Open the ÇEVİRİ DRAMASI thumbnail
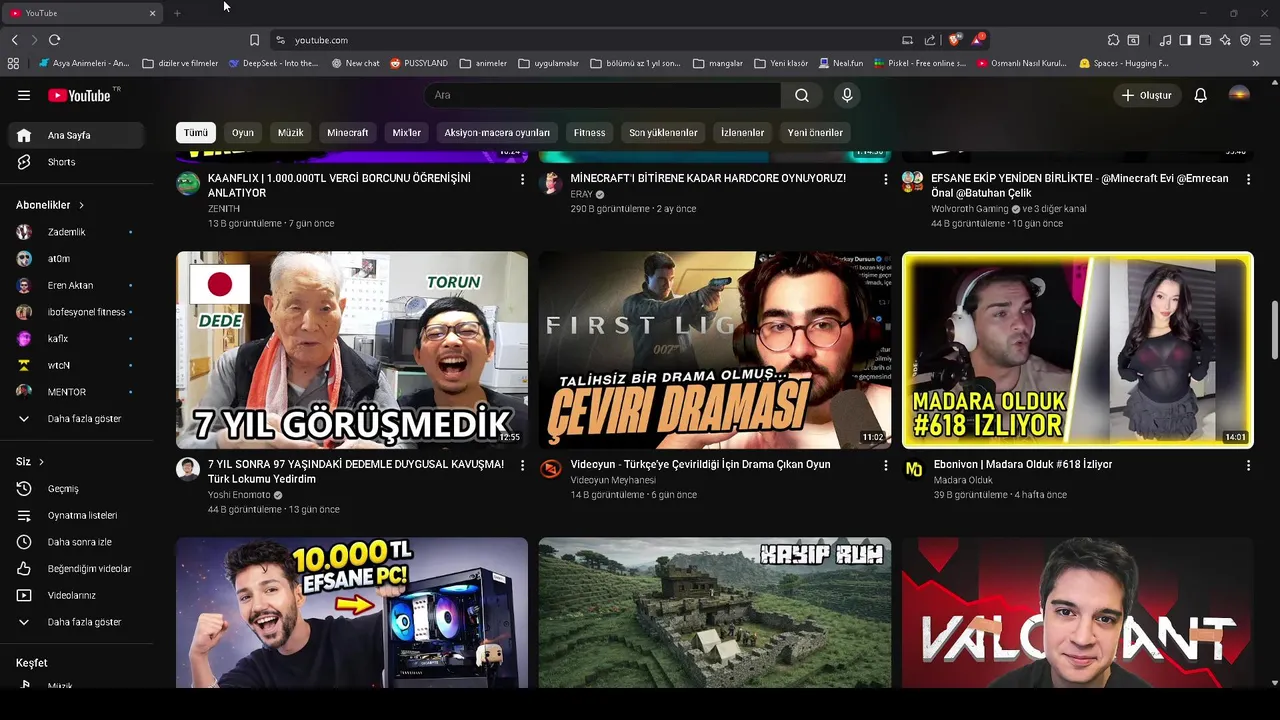This screenshot has width=1280, height=720. pos(715,350)
